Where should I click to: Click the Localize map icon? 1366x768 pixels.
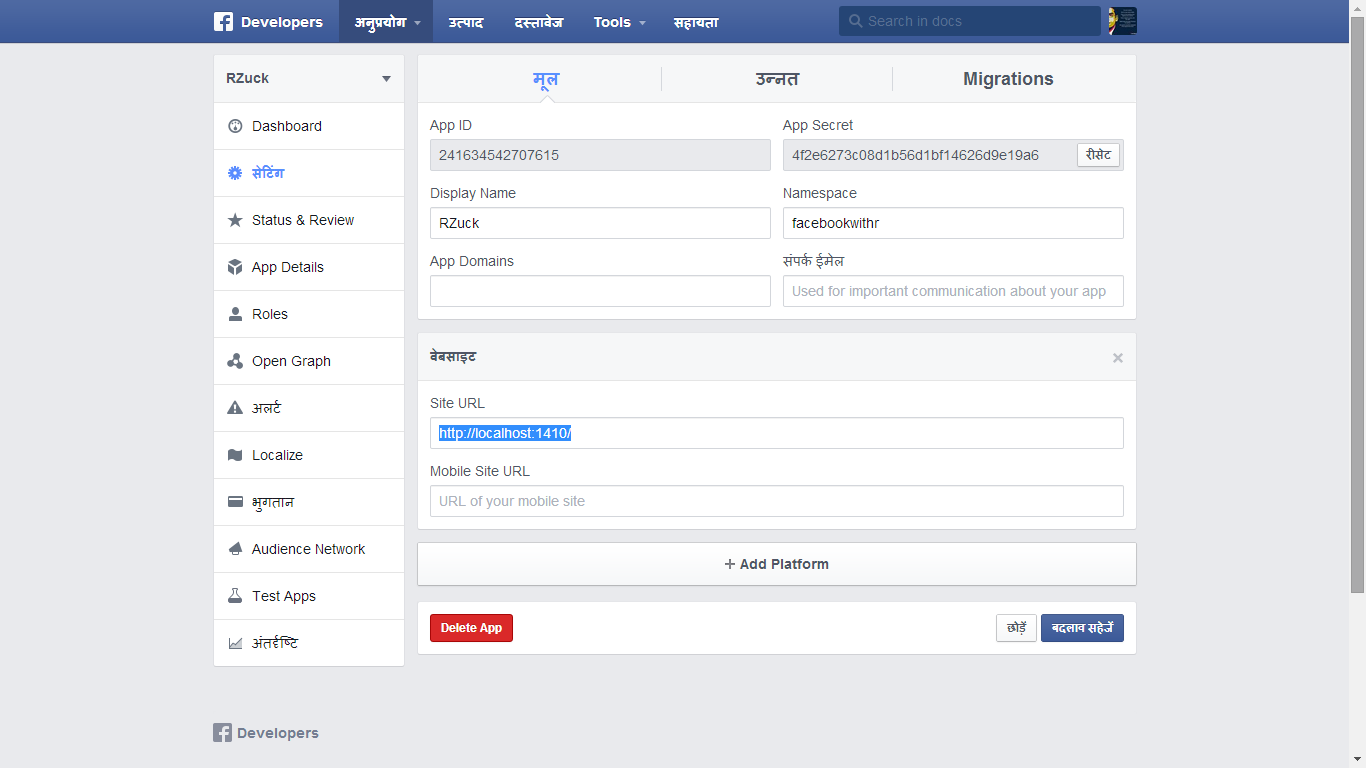click(235, 455)
